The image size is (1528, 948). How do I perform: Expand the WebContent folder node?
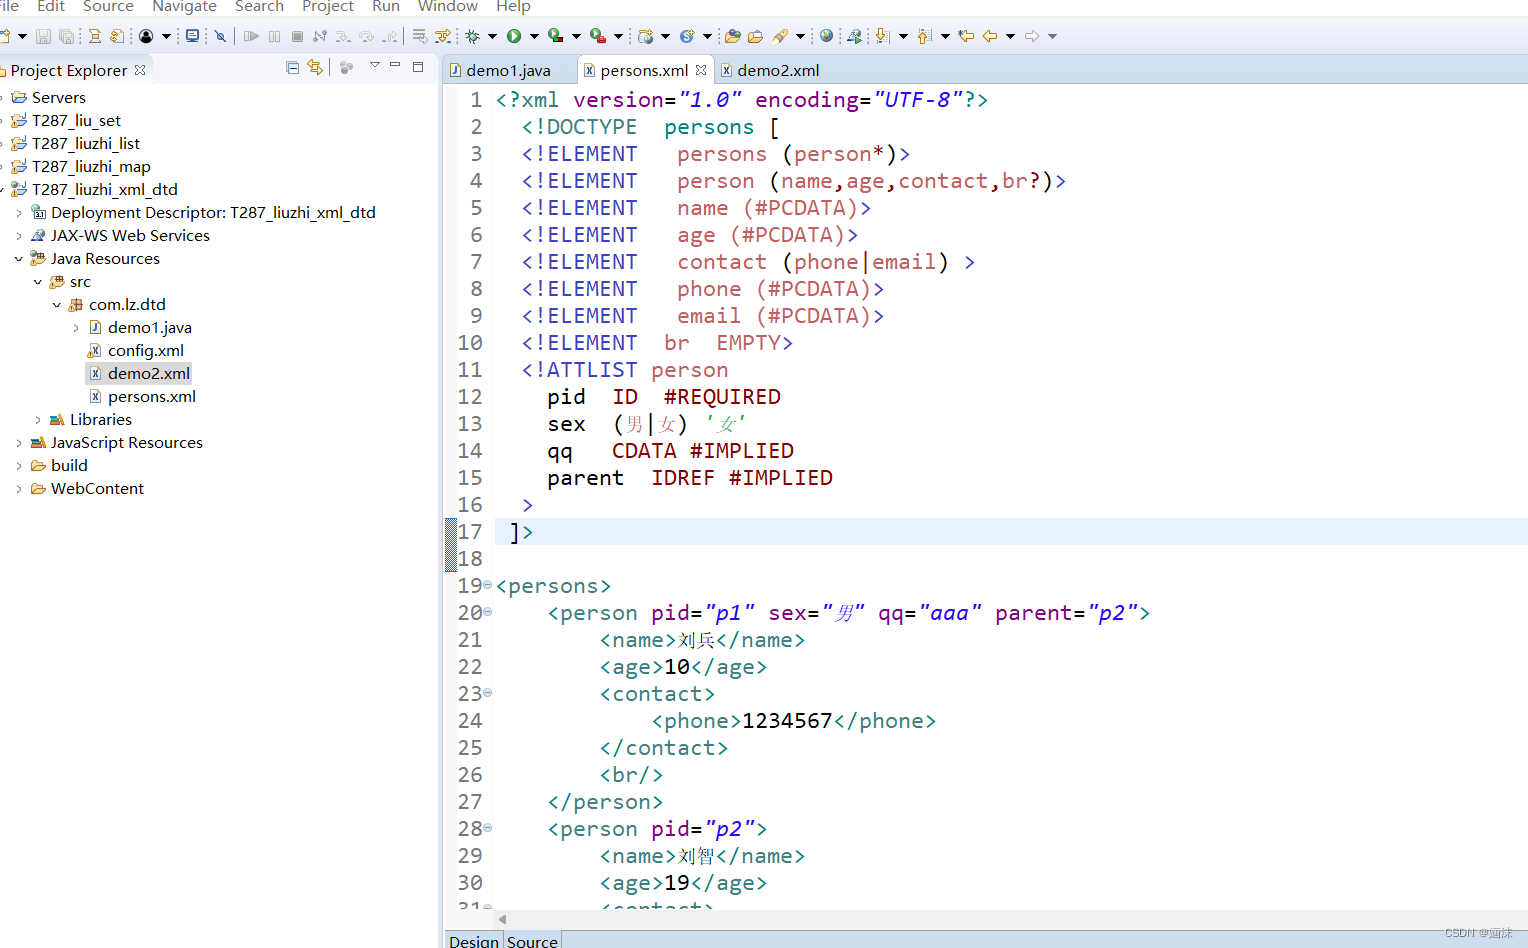point(18,489)
